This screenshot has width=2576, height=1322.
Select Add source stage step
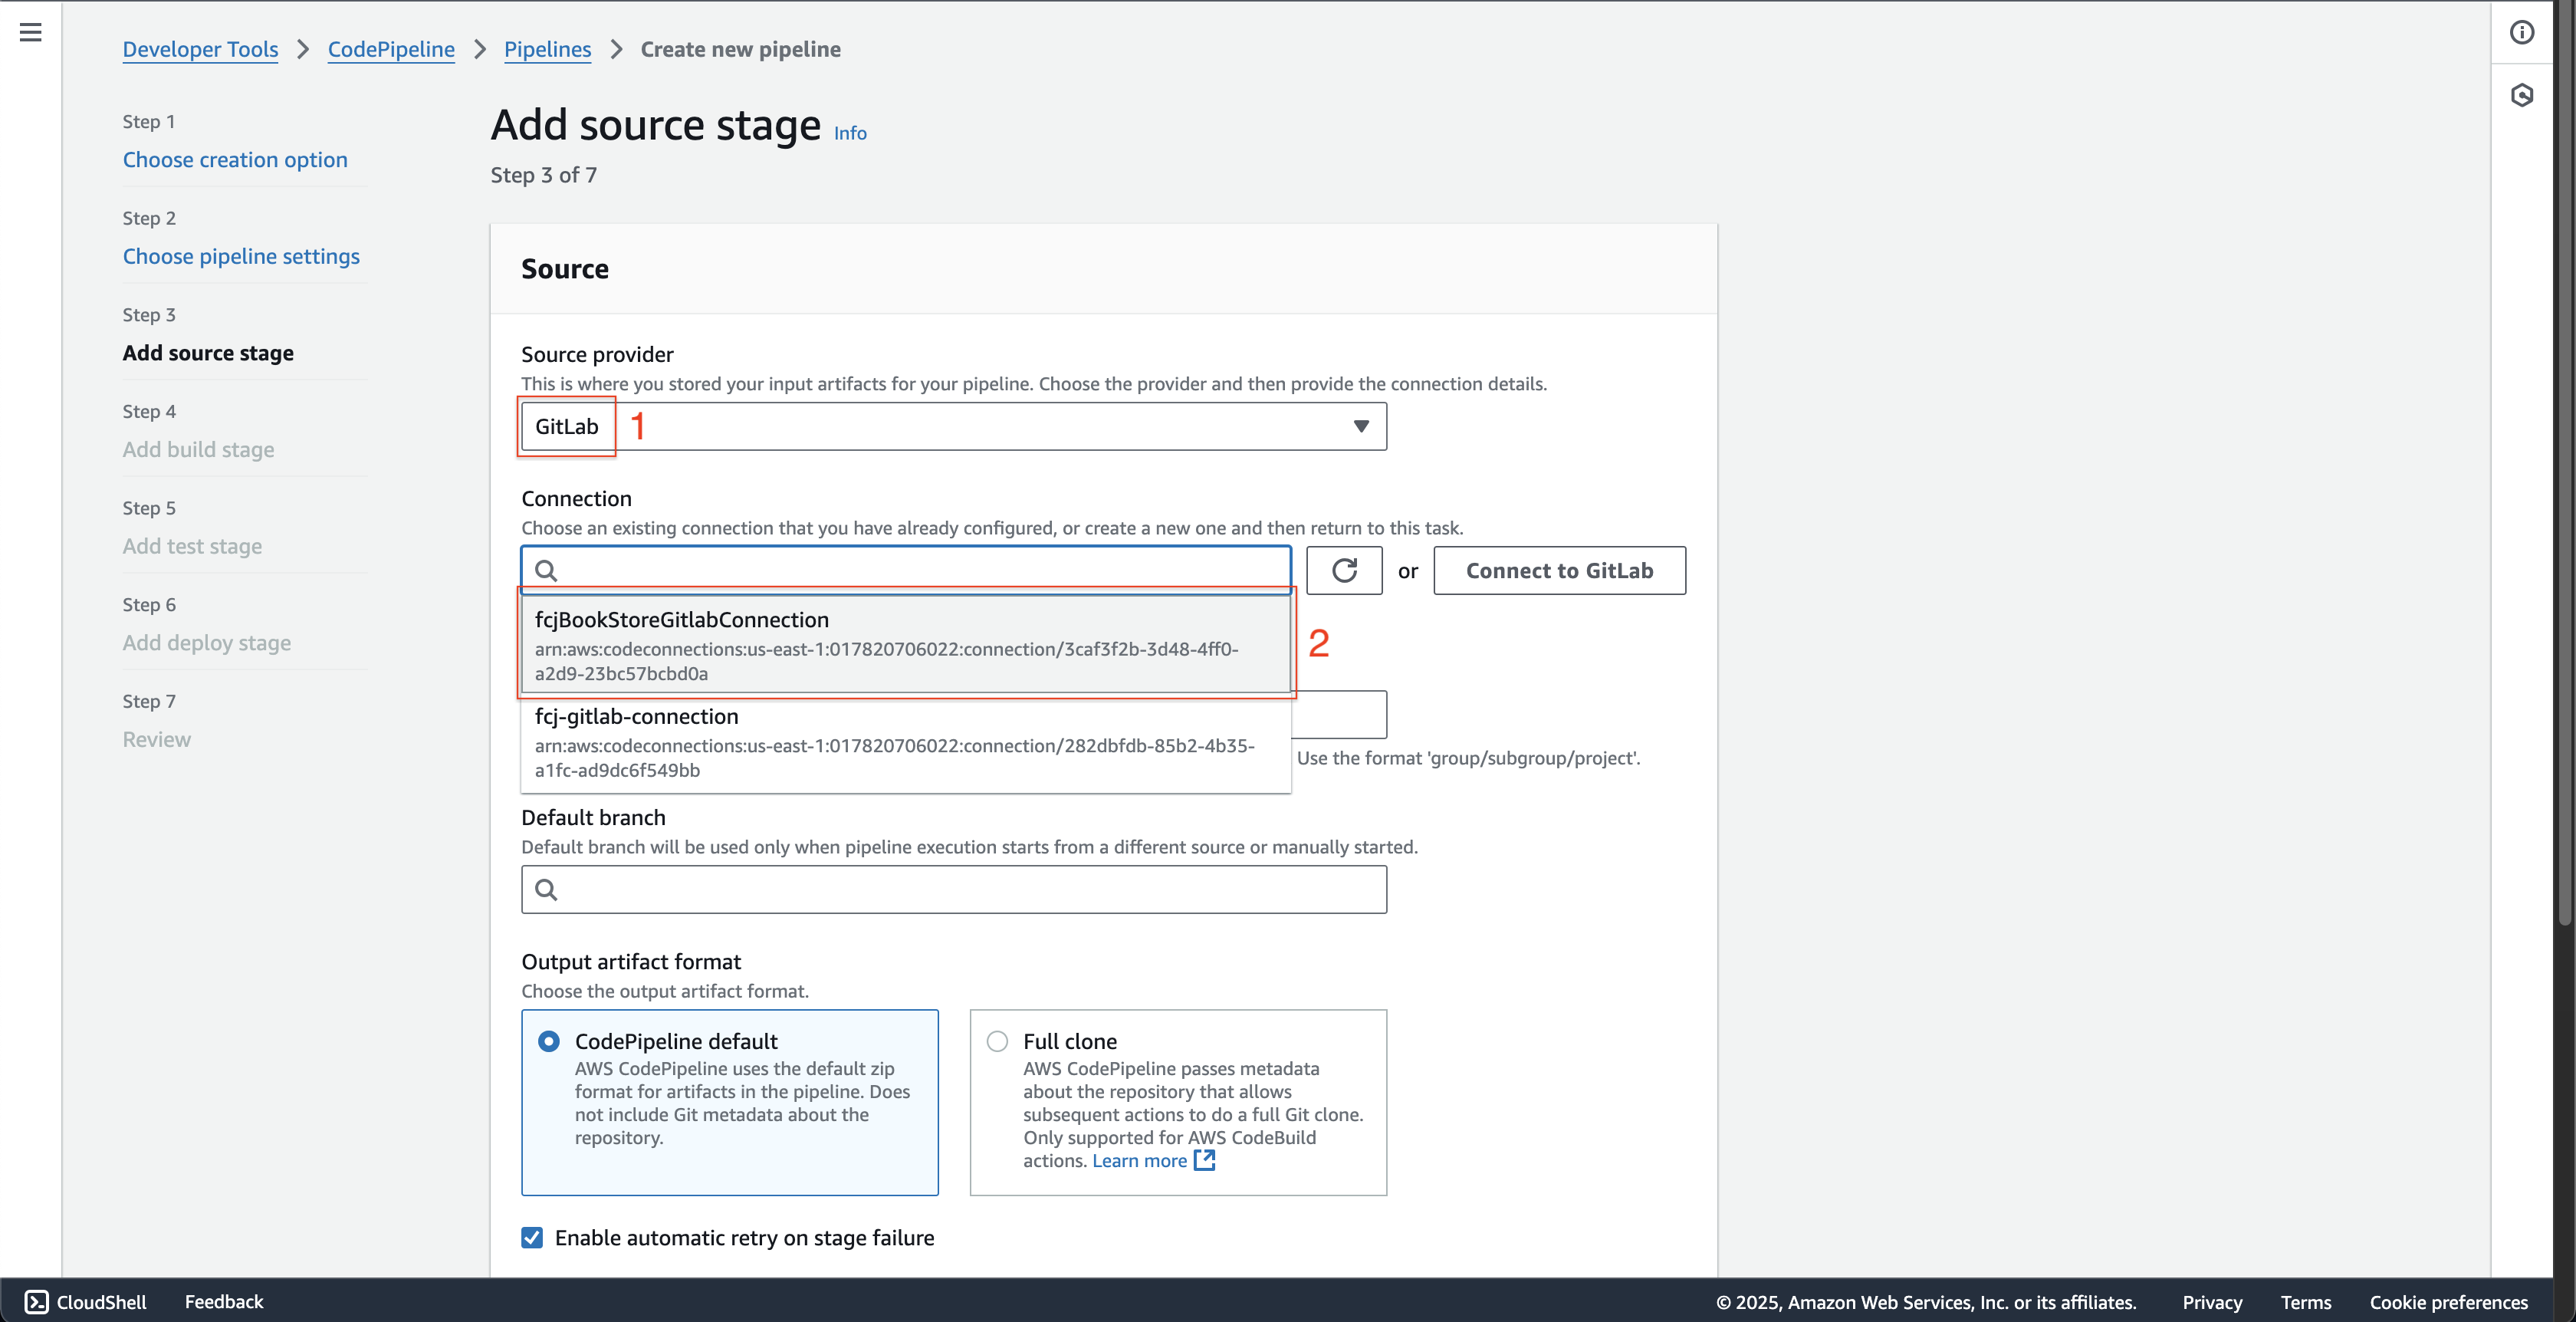[x=208, y=353]
